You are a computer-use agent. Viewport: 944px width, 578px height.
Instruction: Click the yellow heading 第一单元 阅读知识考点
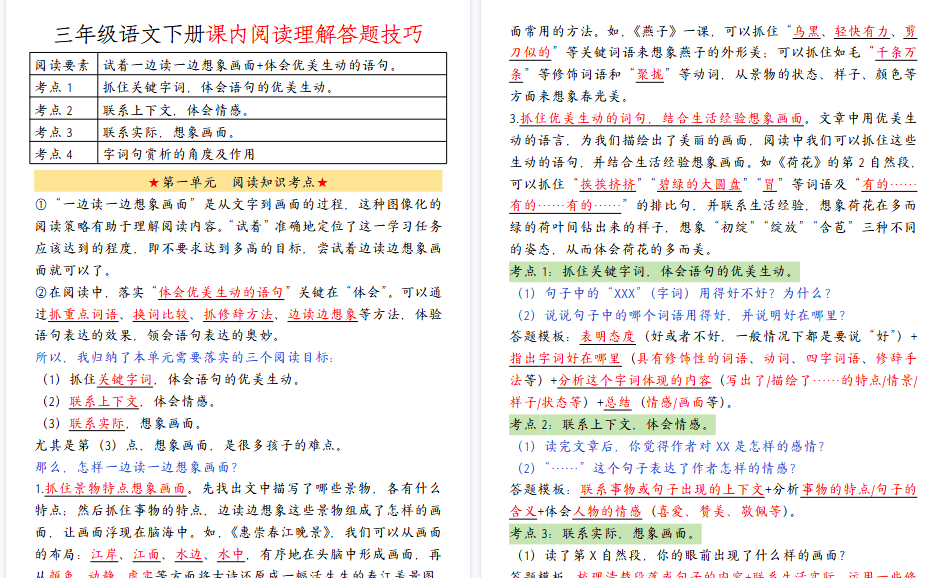(238, 182)
